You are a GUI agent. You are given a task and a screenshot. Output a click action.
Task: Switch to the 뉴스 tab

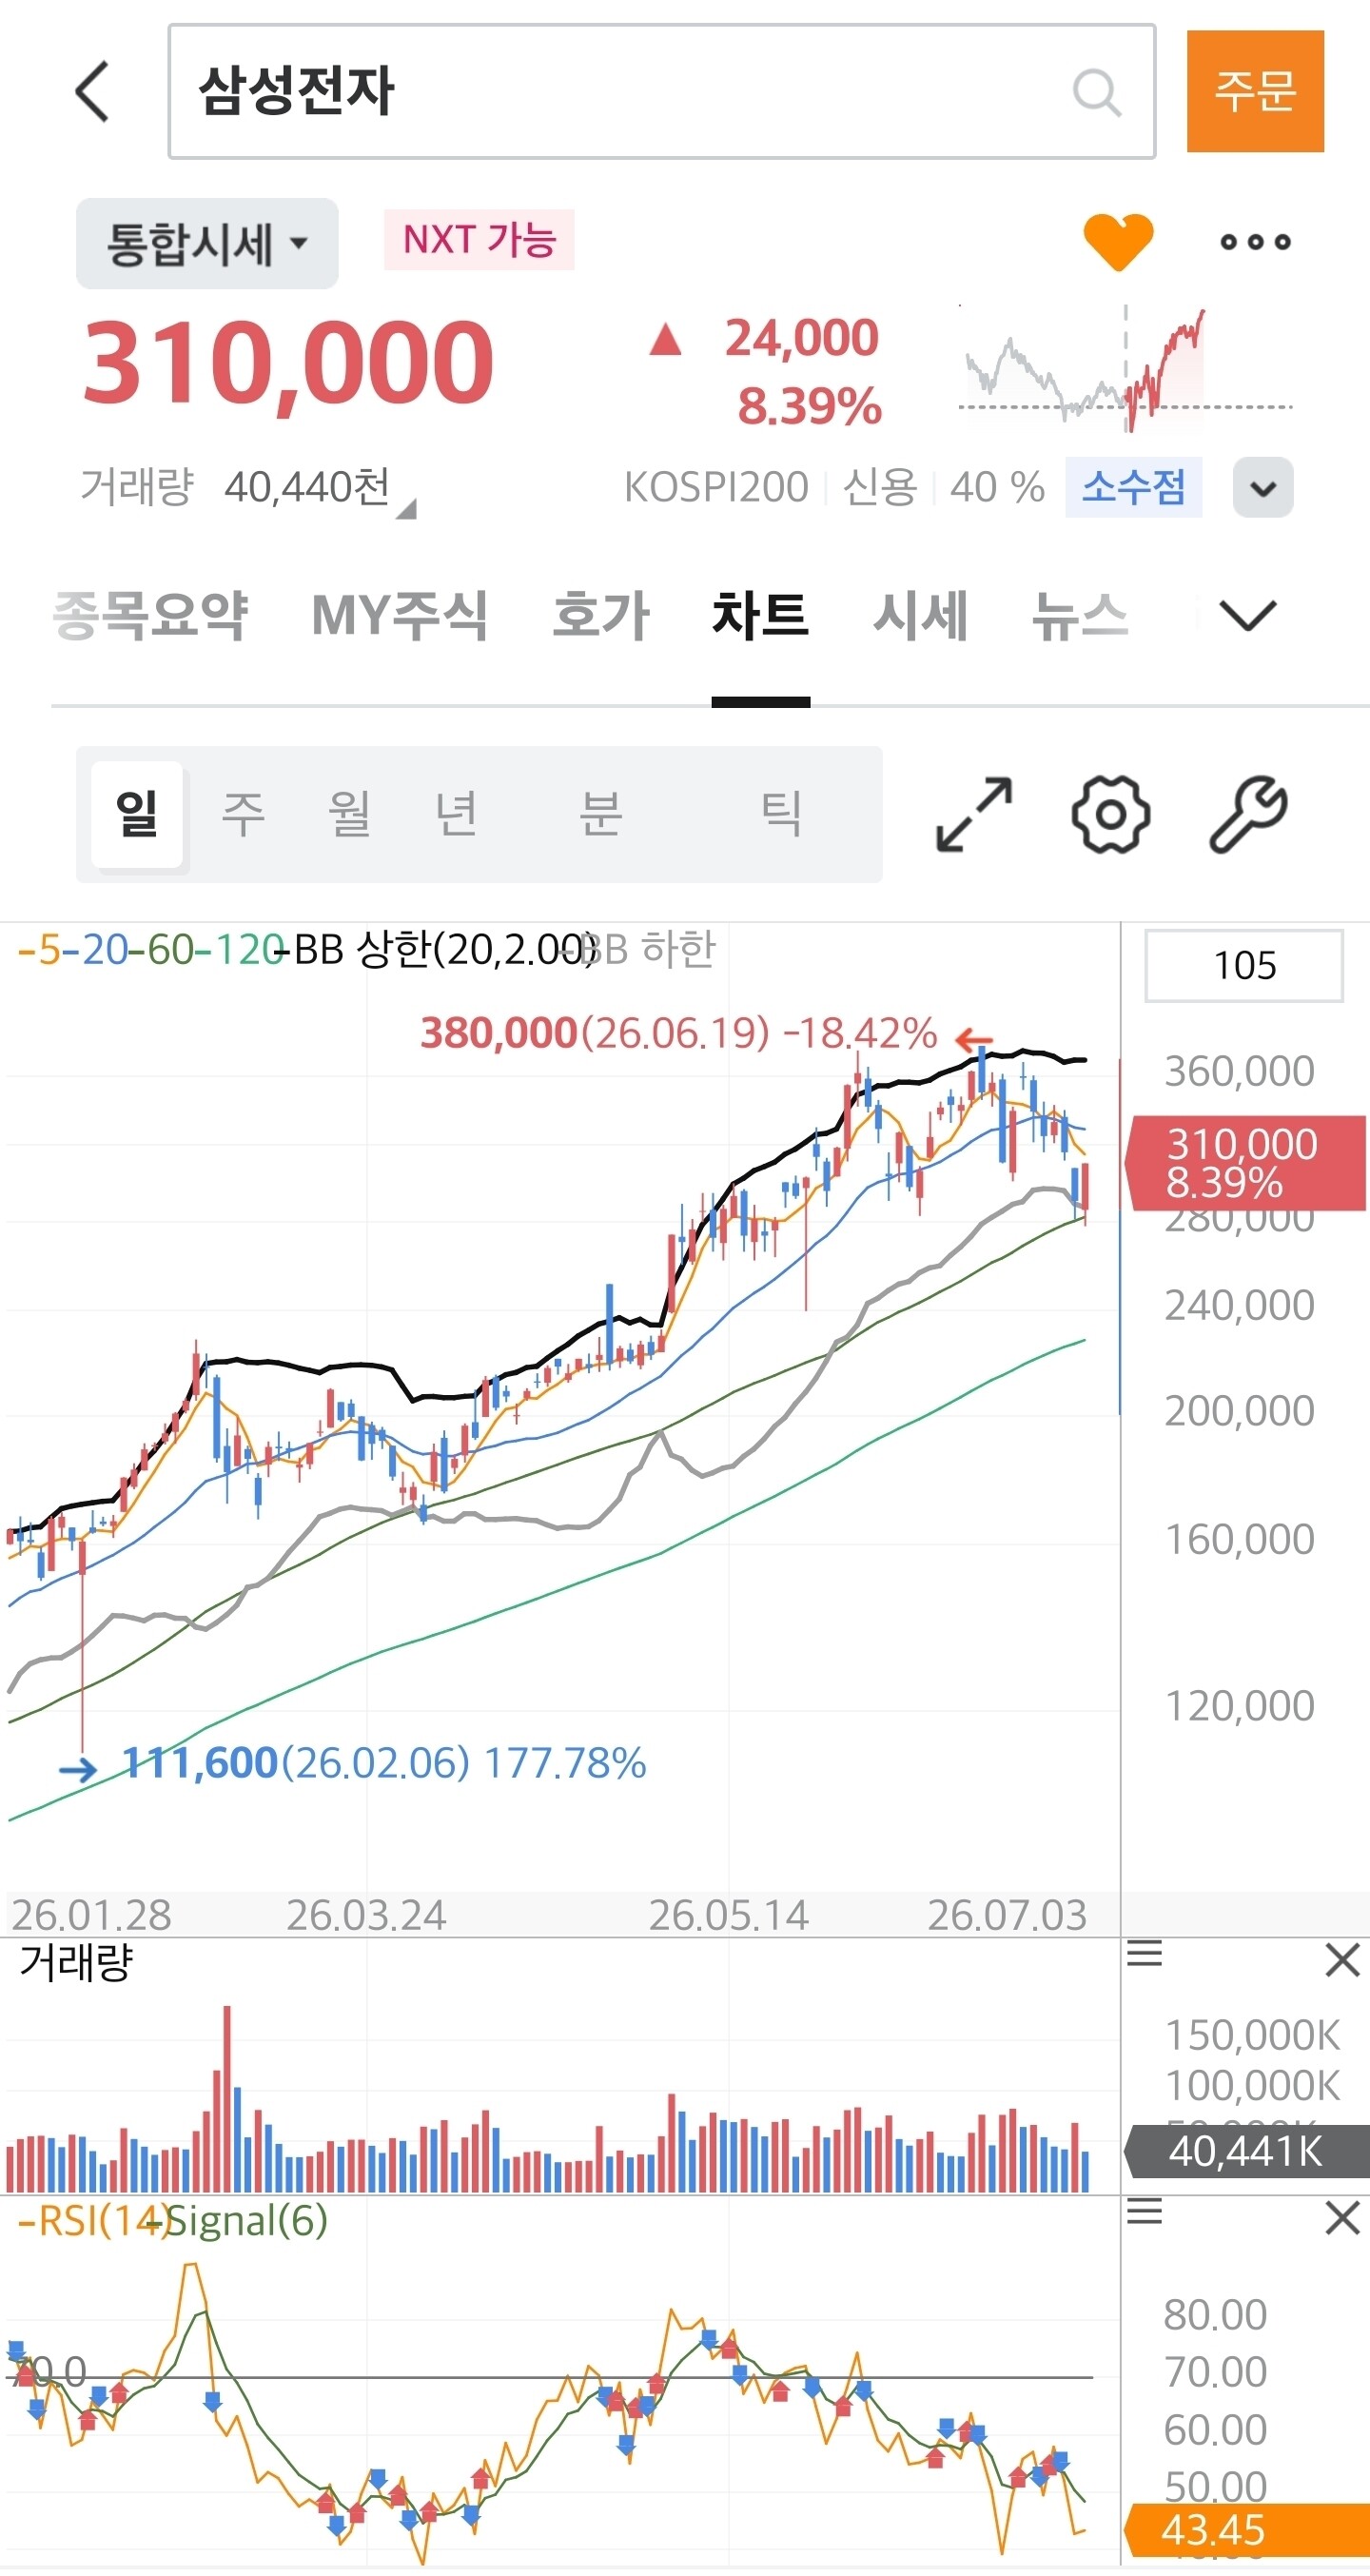click(1080, 615)
